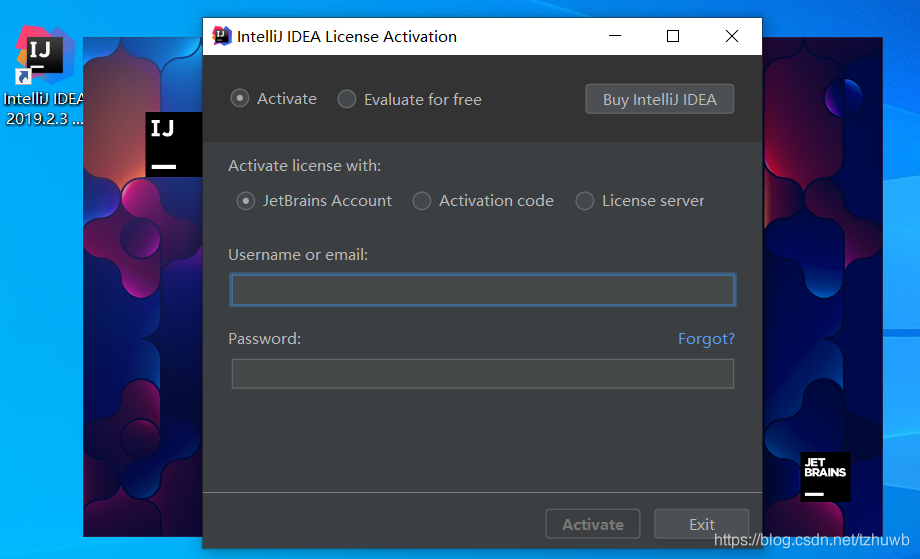
Task: Click the IntelliJ icon in the dialog title bar
Action: pos(221,36)
